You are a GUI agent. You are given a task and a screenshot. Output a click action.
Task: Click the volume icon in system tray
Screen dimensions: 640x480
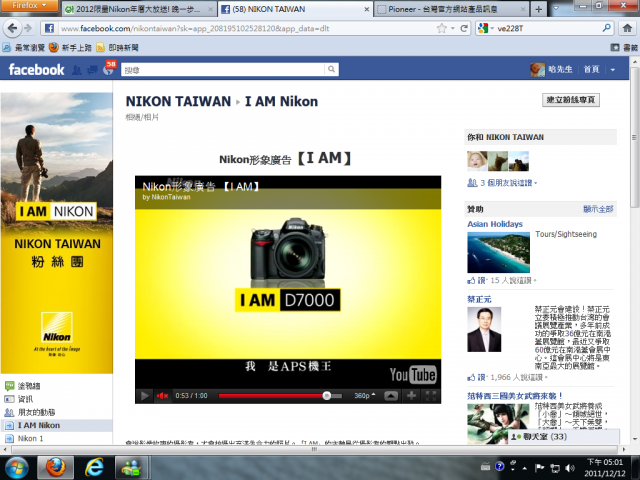pyautogui.click(x=570, y=468)
